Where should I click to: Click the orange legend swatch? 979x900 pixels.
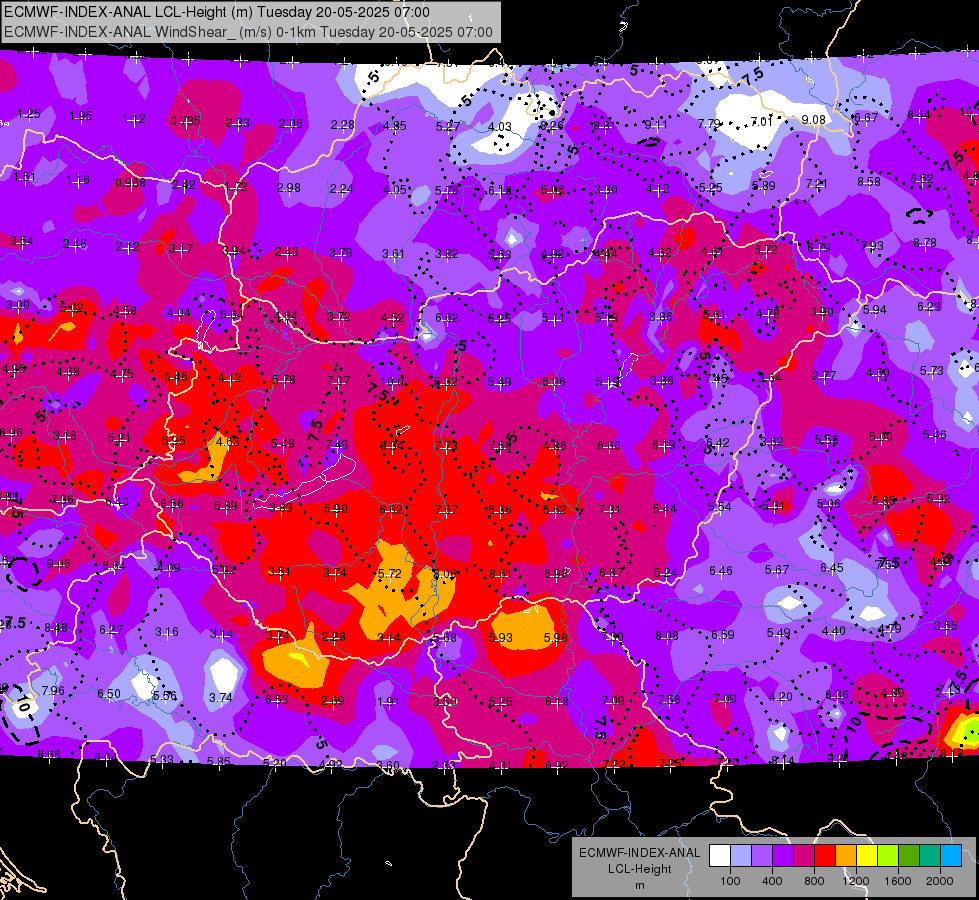coord(846,855)
